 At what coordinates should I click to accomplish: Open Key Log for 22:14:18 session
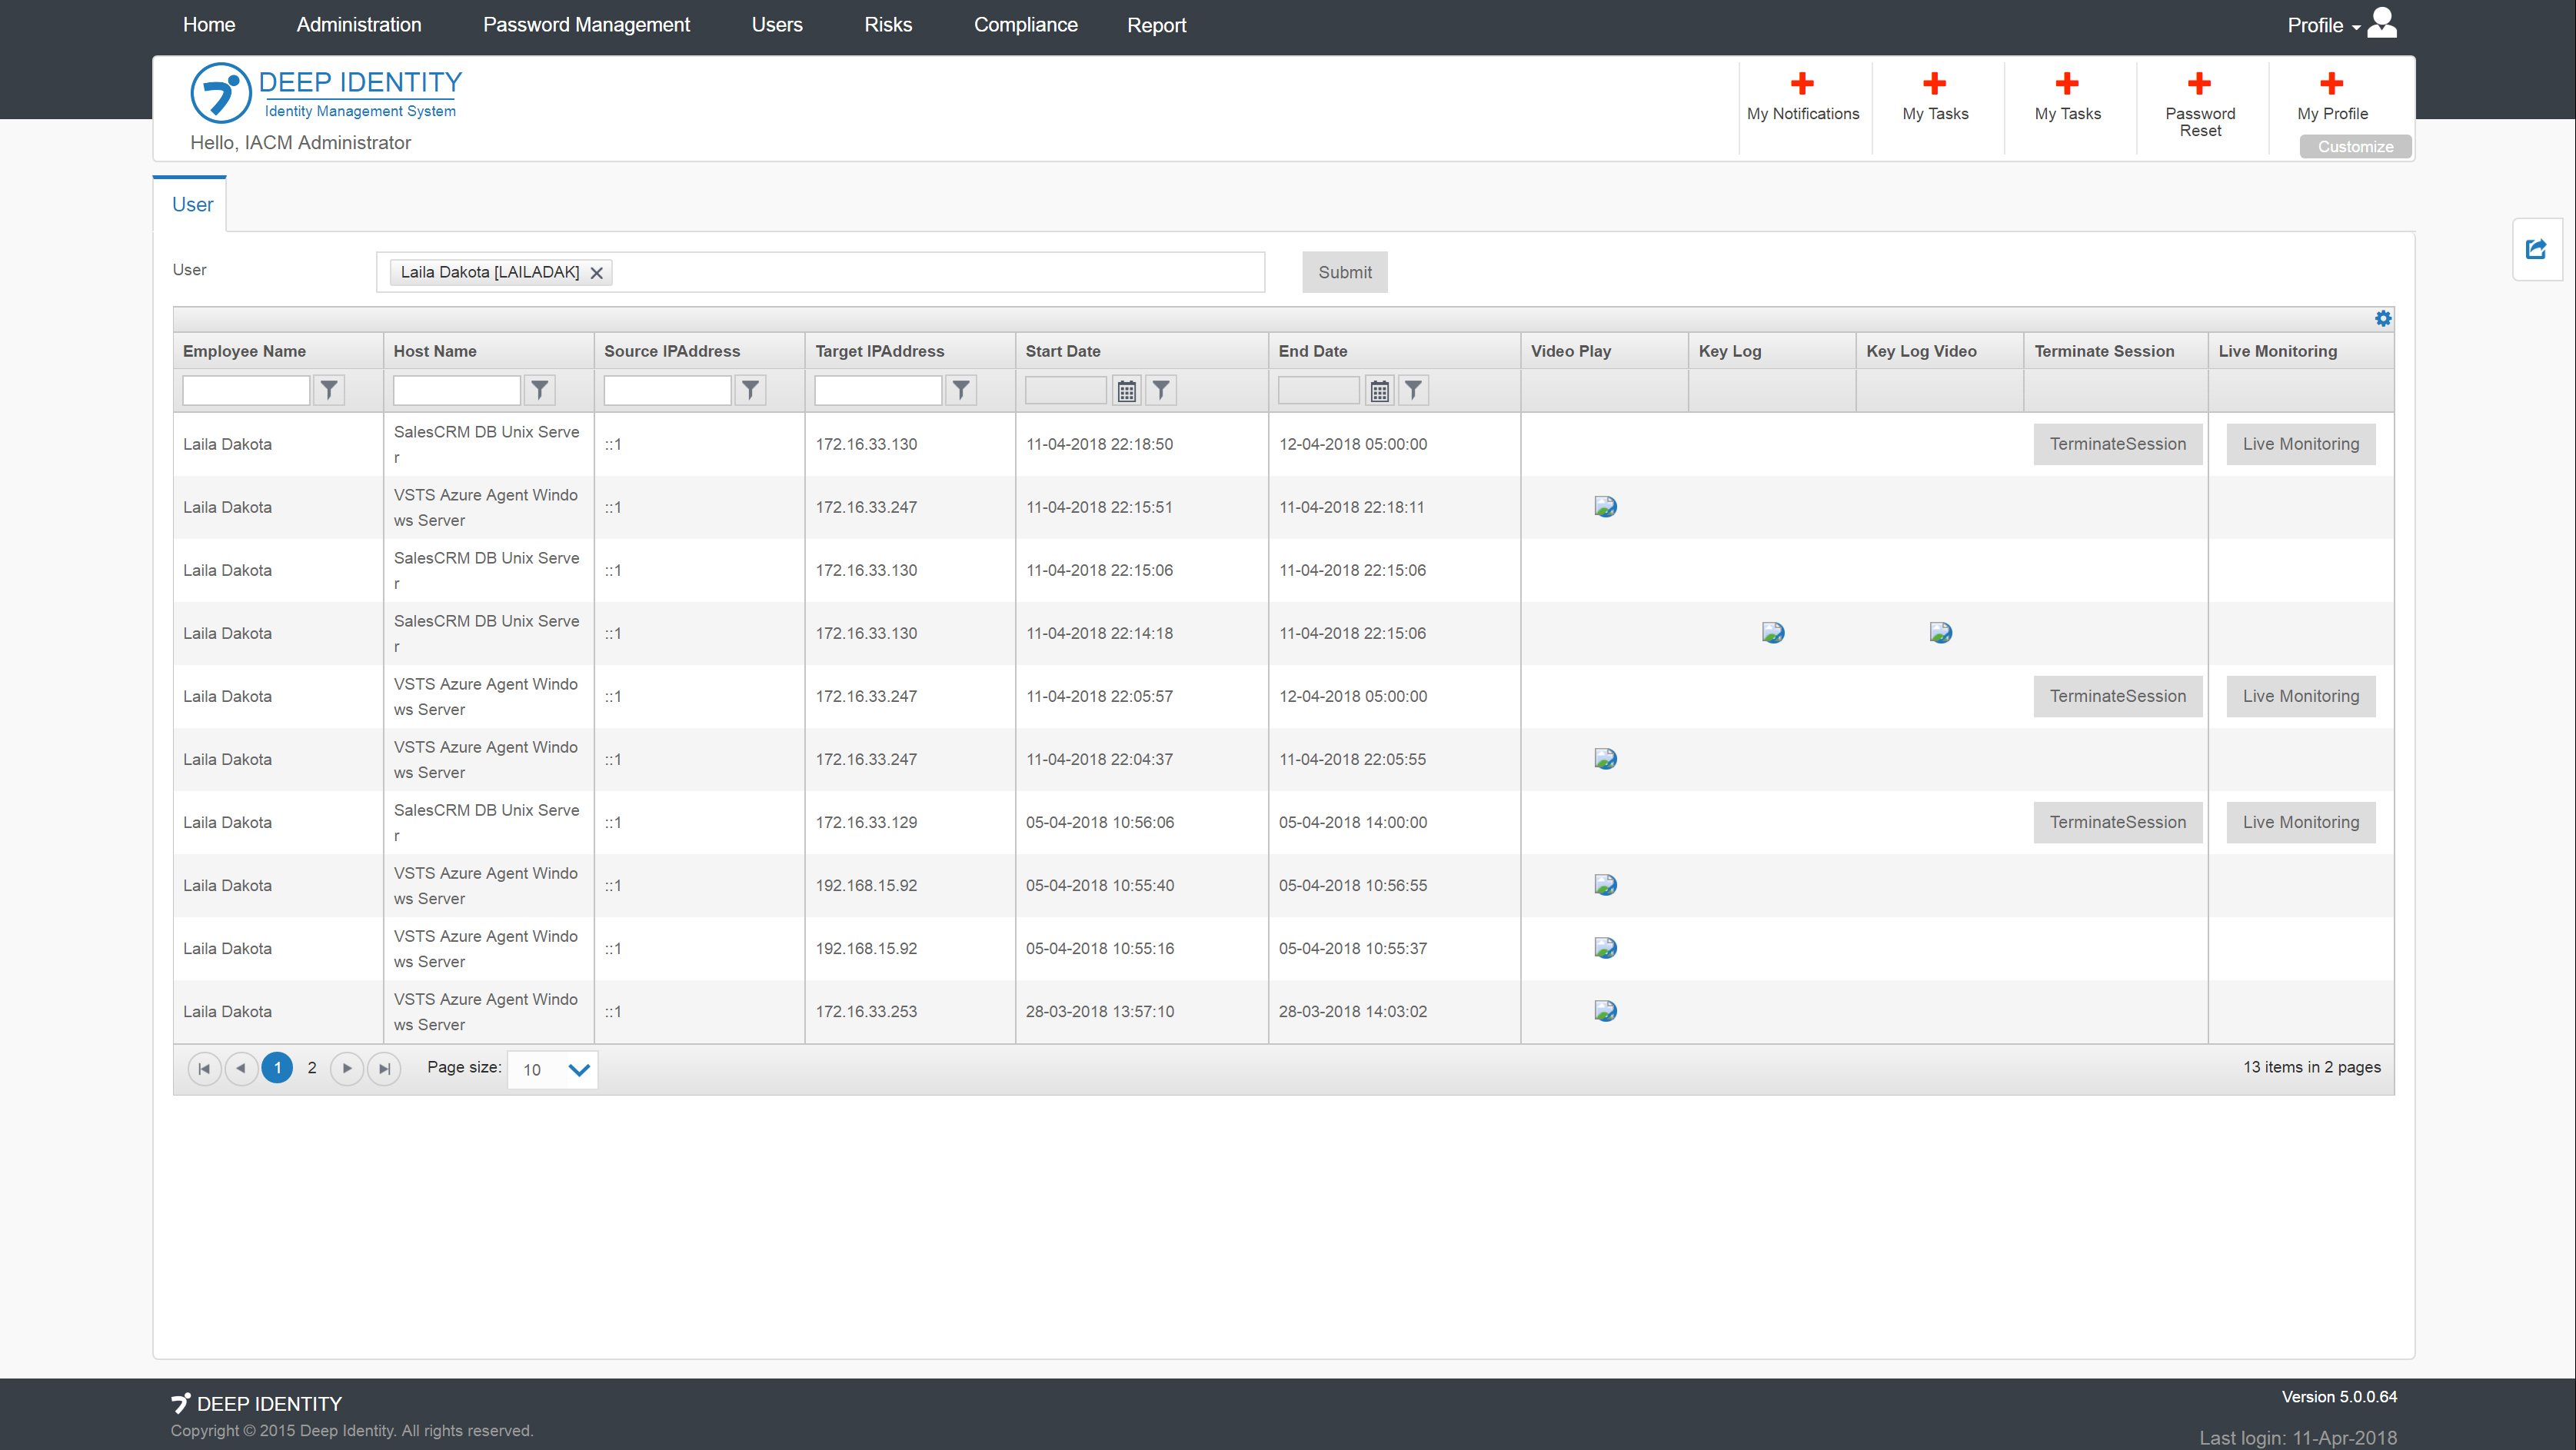1772,633
